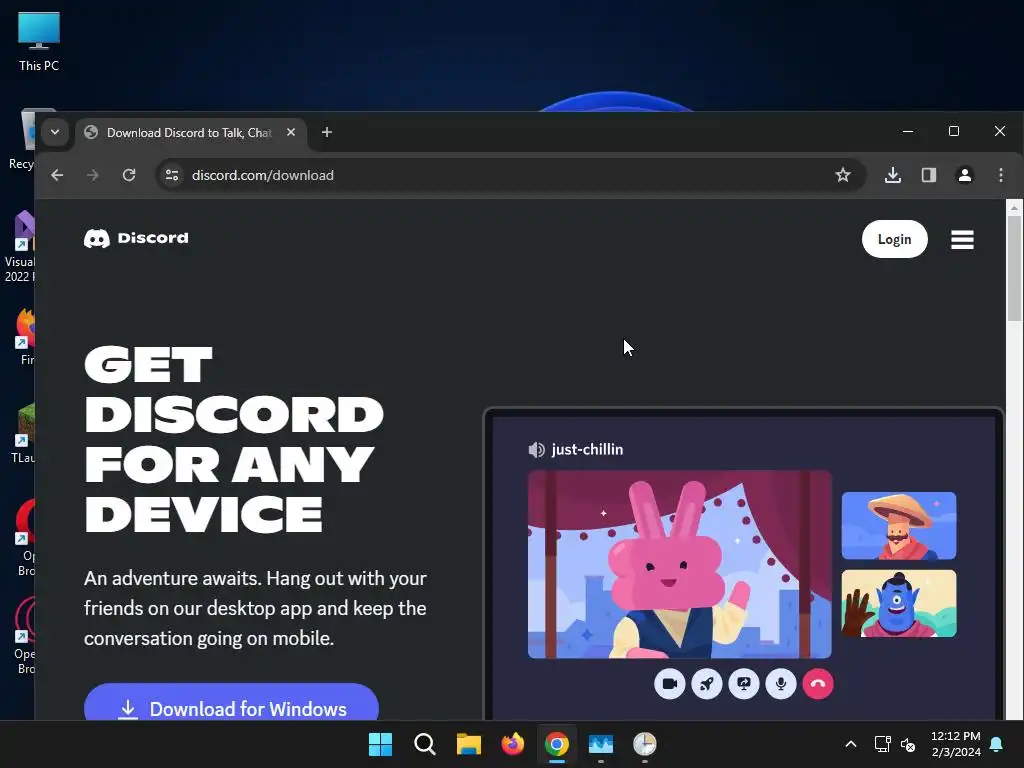The image size is (1024, 768).
Task: Open site information icon in address bar
Action: click(x=172, y=175)
